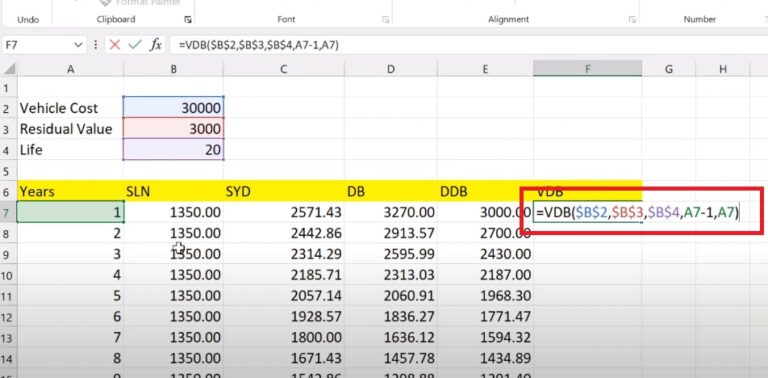The image size is (768, 378).
Task: Click the Life label cell
Action: coord(71,150)
